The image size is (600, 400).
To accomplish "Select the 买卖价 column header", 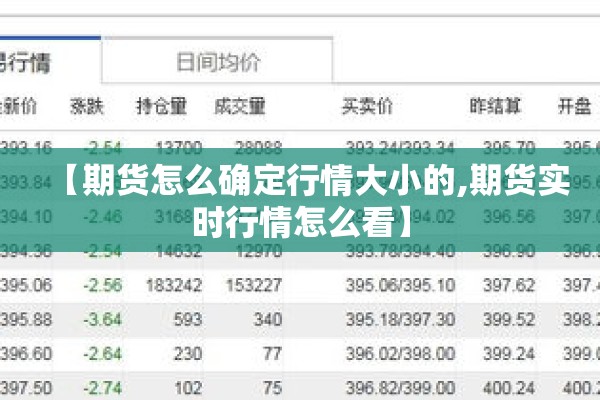I will point(367,106).
